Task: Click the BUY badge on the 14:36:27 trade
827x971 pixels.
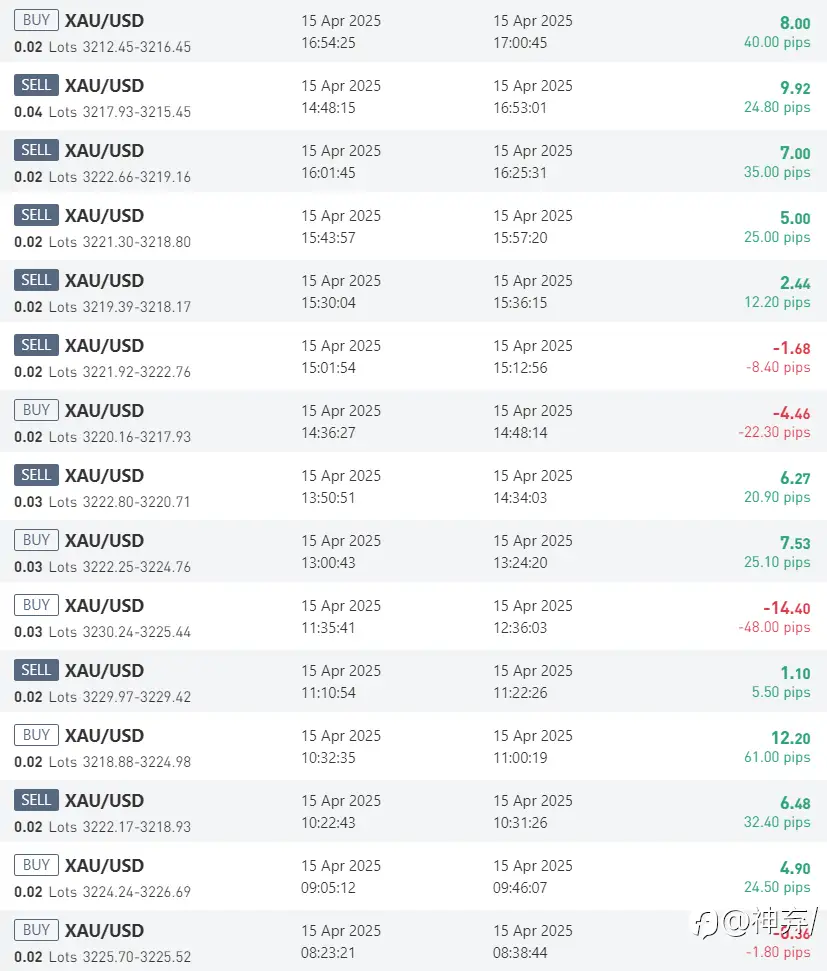Action: pyautogui.click(x=37, y=410)
